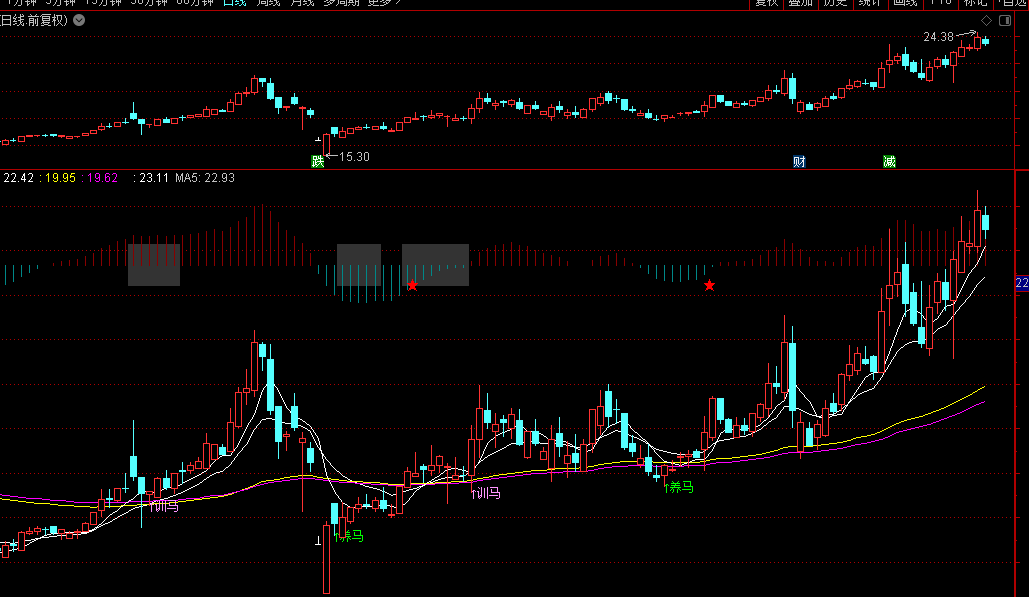This screenshot has width=1029, height=597.
Task: Click the blue price tag on right axis
Action: (x=1022, y=284)
